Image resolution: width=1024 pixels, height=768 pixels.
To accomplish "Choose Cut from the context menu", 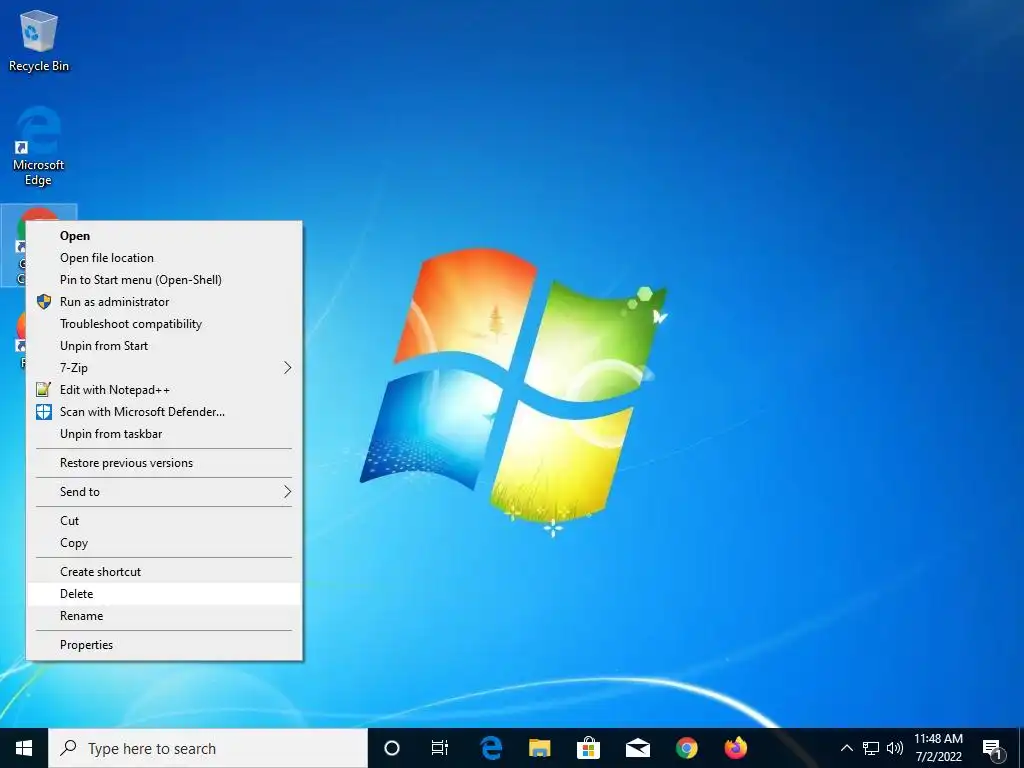I will tap(164, 520).
